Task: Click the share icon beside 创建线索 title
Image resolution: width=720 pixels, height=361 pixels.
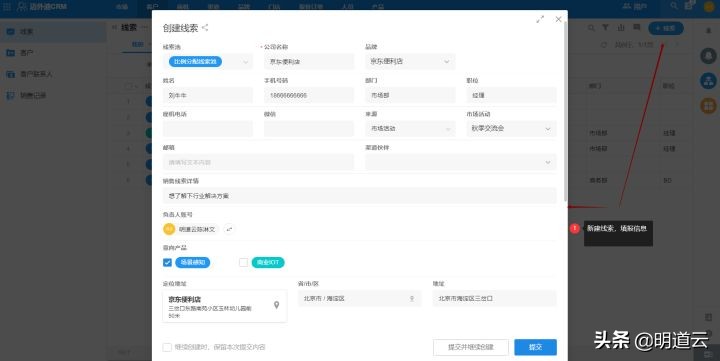Action: click(x=205, y=28)
